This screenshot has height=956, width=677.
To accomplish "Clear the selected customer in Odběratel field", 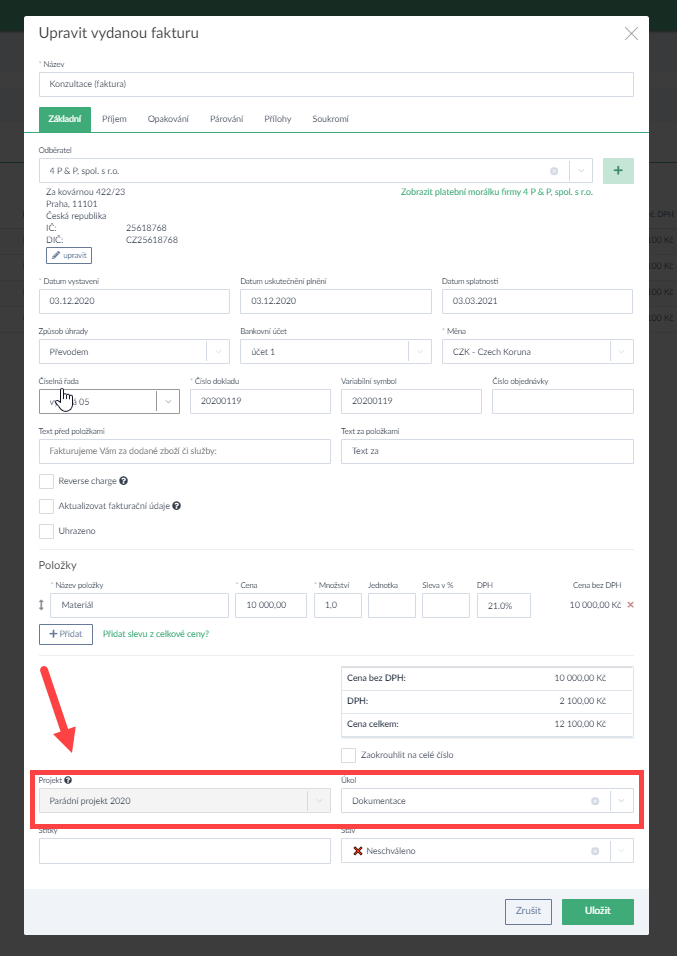I will coord(554,171).
